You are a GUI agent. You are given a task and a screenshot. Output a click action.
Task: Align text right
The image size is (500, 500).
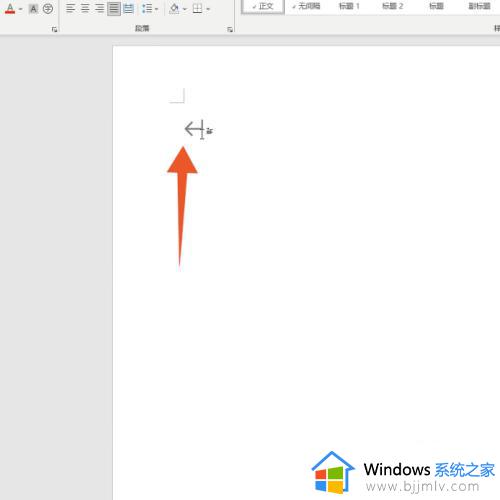pyautogui.click(x=100, y=8)
